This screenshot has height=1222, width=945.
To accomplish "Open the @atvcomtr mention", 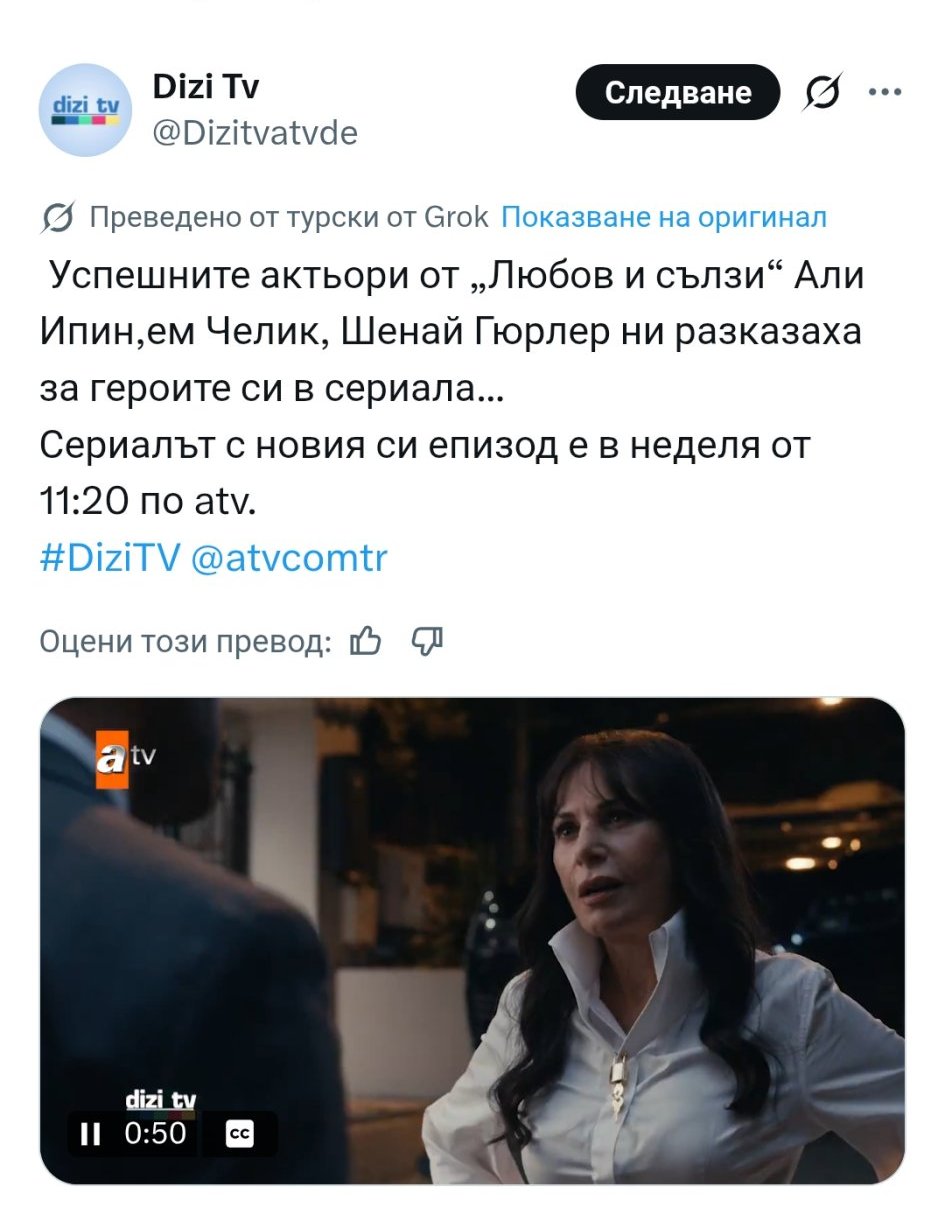I will click(288, 558).
